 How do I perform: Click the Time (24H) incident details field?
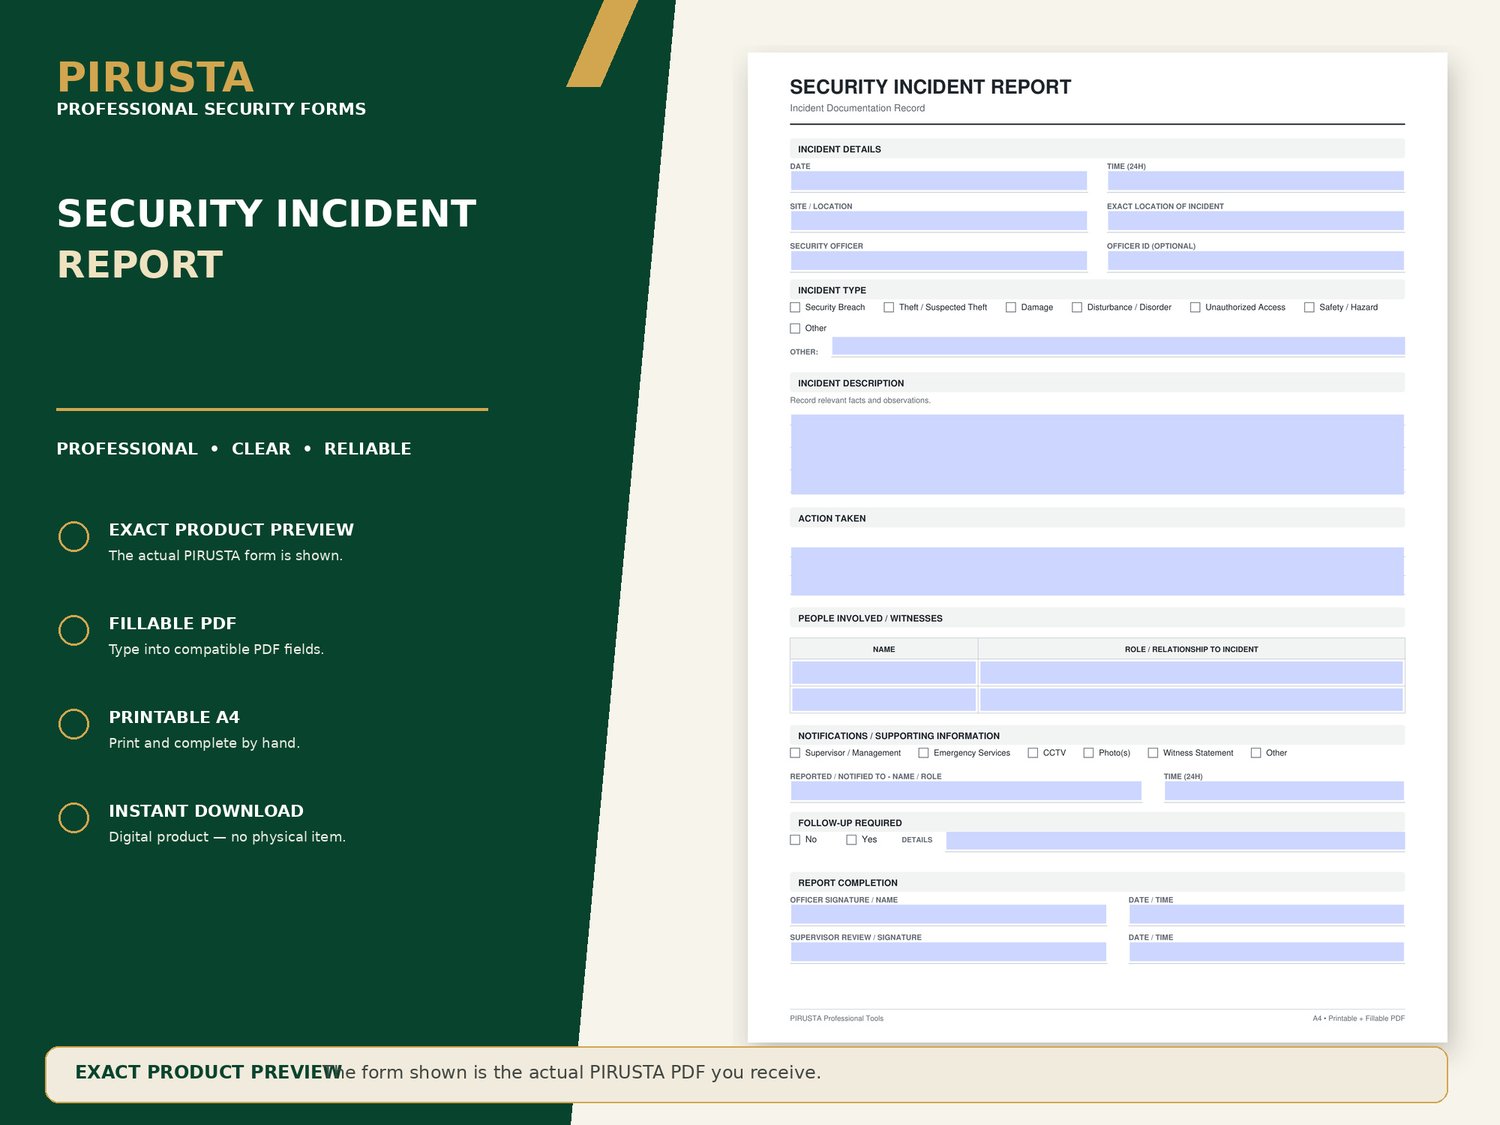(x=1256, y=181)
